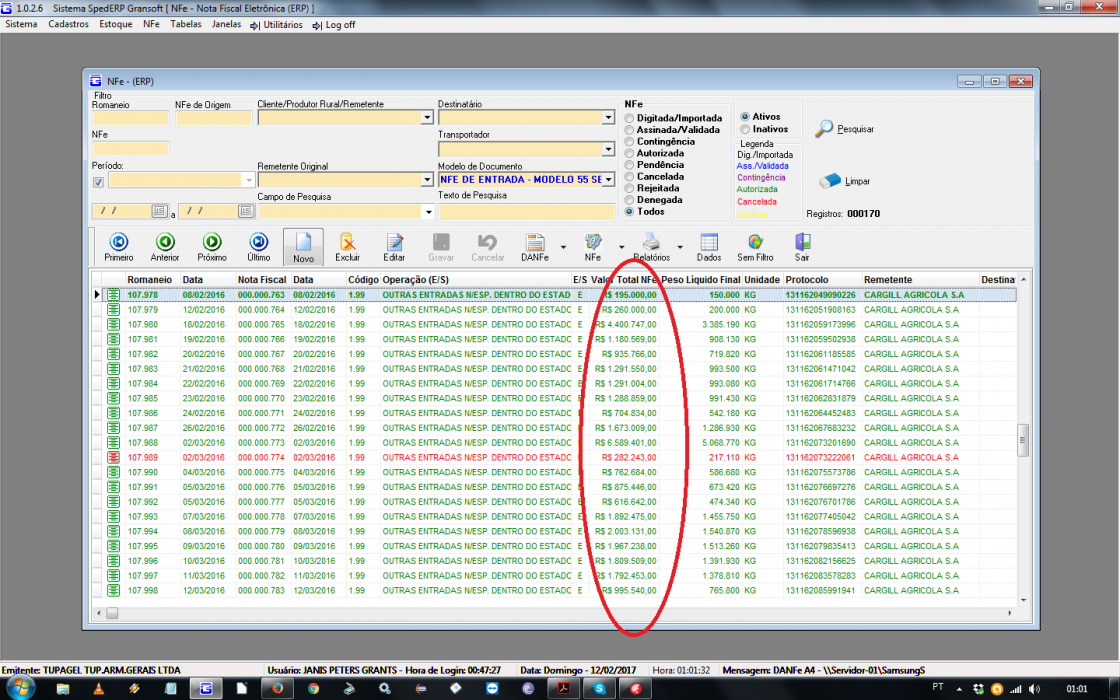Click the NFe toolbar icon

click(593, 241)
